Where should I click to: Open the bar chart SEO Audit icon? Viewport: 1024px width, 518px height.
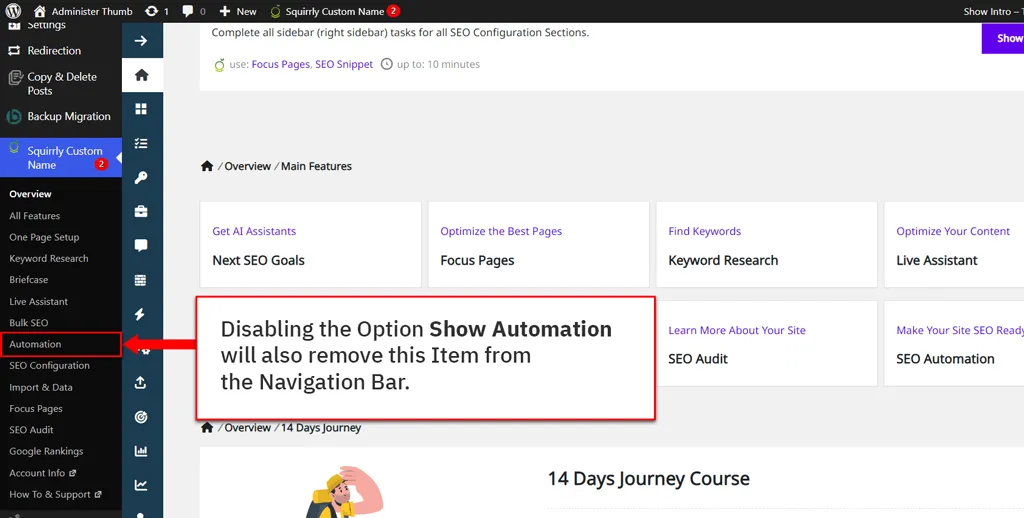[141, 451]
